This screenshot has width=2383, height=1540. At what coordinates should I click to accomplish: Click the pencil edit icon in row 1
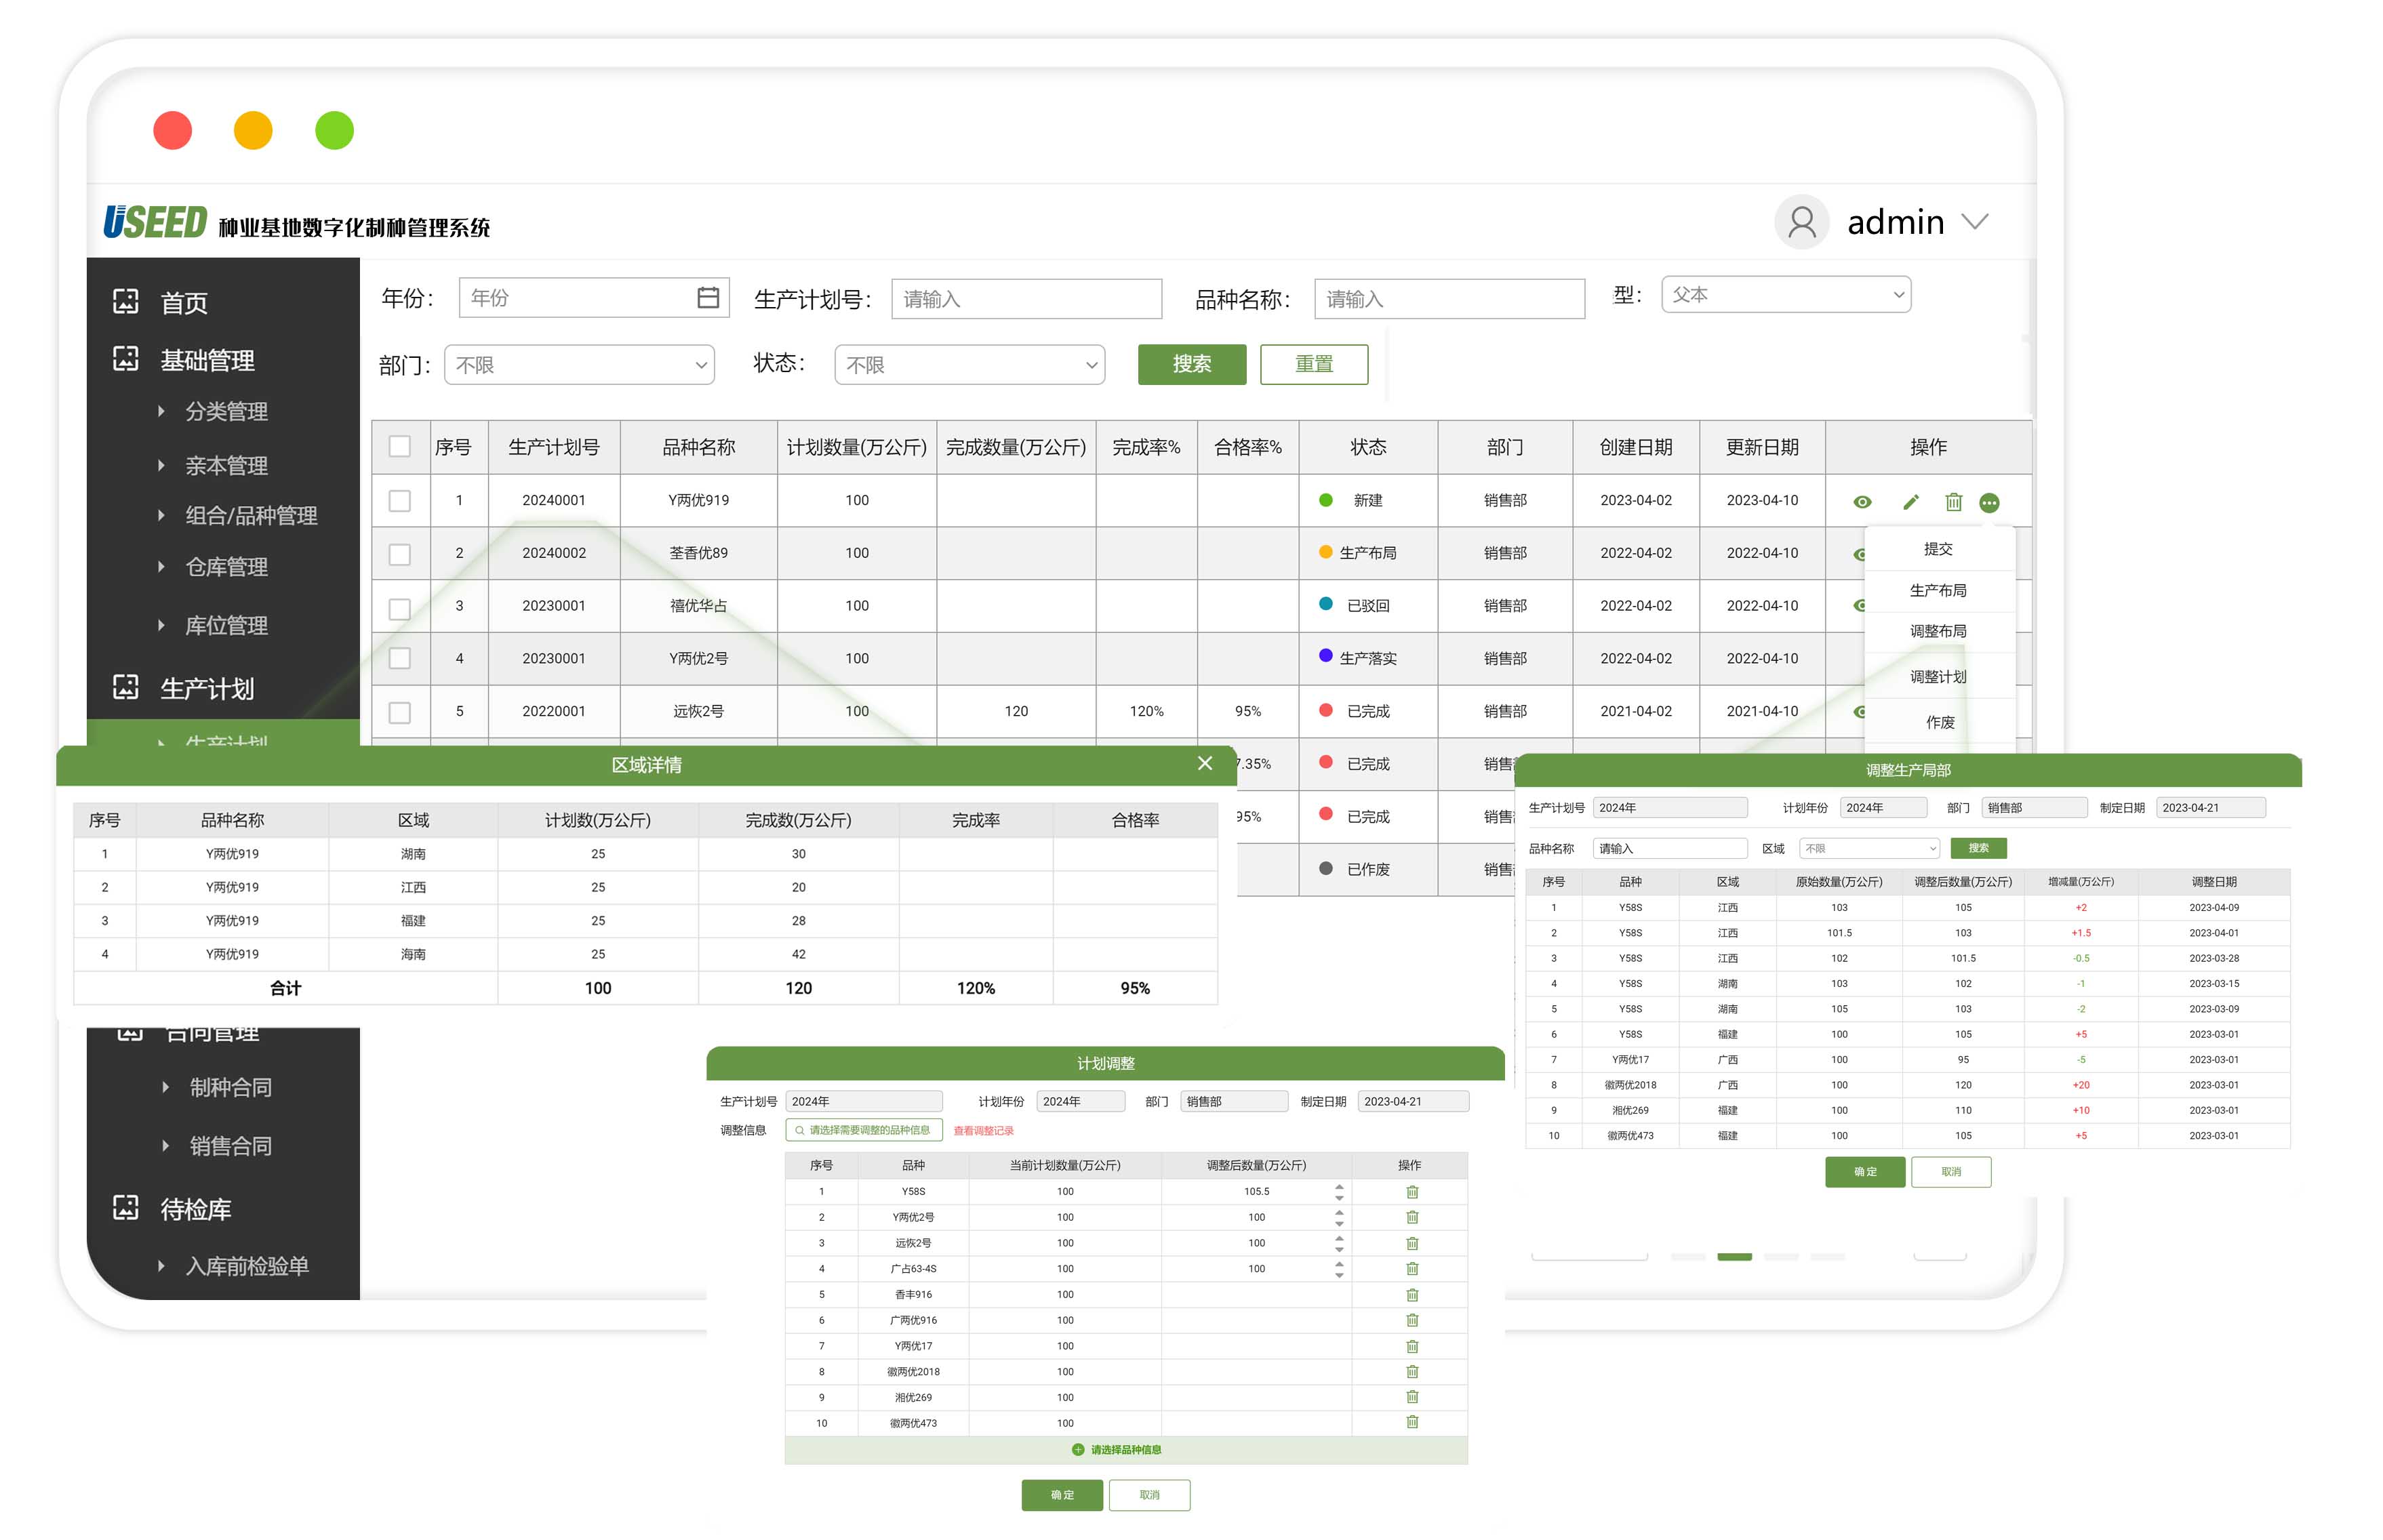point(1910,502)
